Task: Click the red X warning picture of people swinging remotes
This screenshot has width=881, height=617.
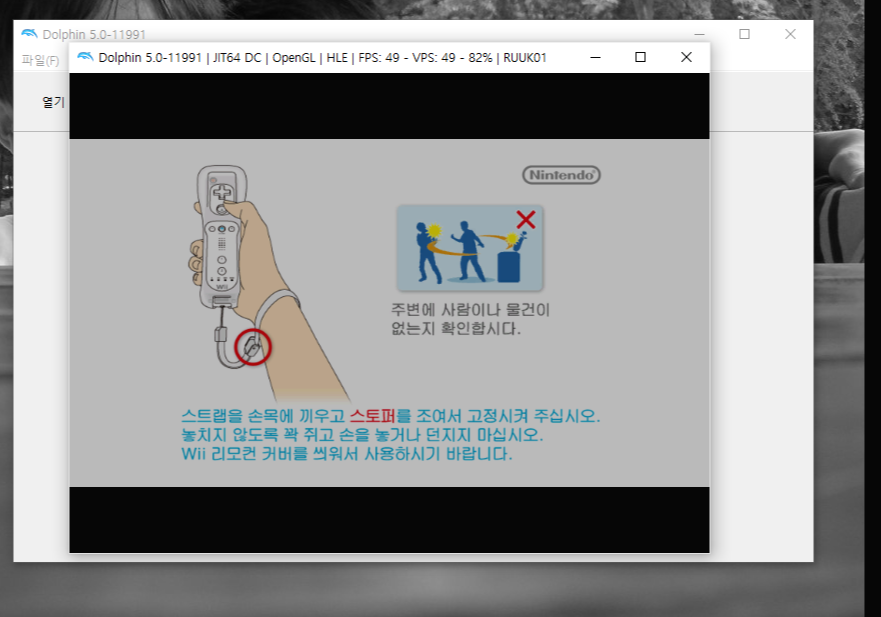Action: coord(470,248)
